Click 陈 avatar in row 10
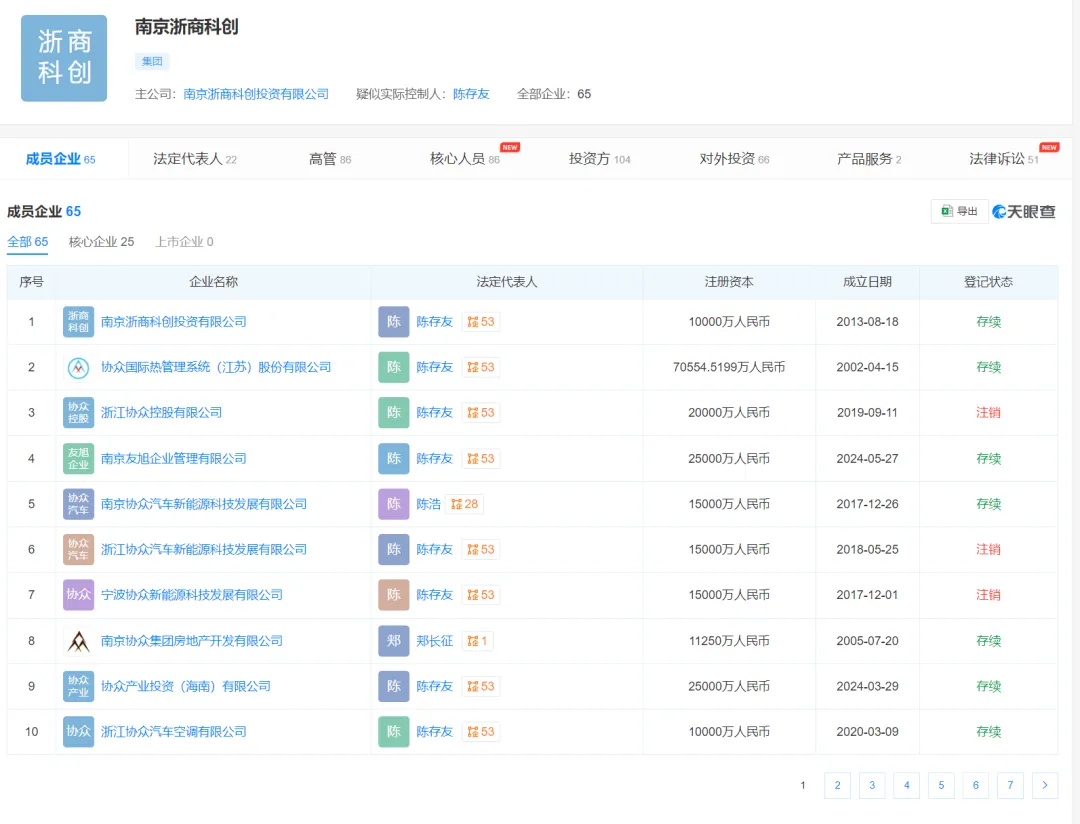The height and width of the screenshot is (824, 1080). point(394,732)
